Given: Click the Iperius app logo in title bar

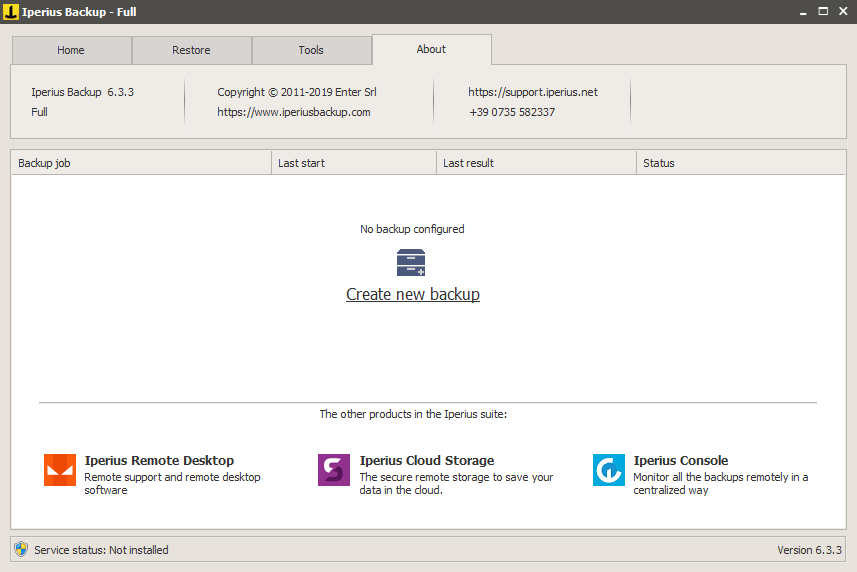Looking at the screenshot, I should (10, 11).
